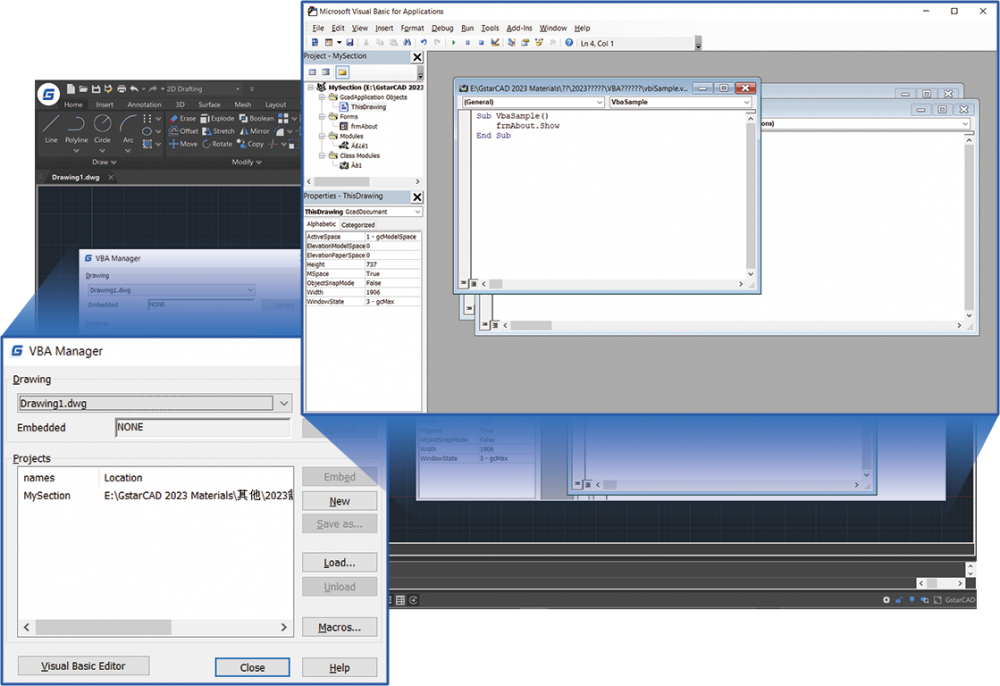Click the Design Mode icon in VBA toolbar
This screenshot has width=1000, height=686.
pyautogui.click(x=495, y=43)
